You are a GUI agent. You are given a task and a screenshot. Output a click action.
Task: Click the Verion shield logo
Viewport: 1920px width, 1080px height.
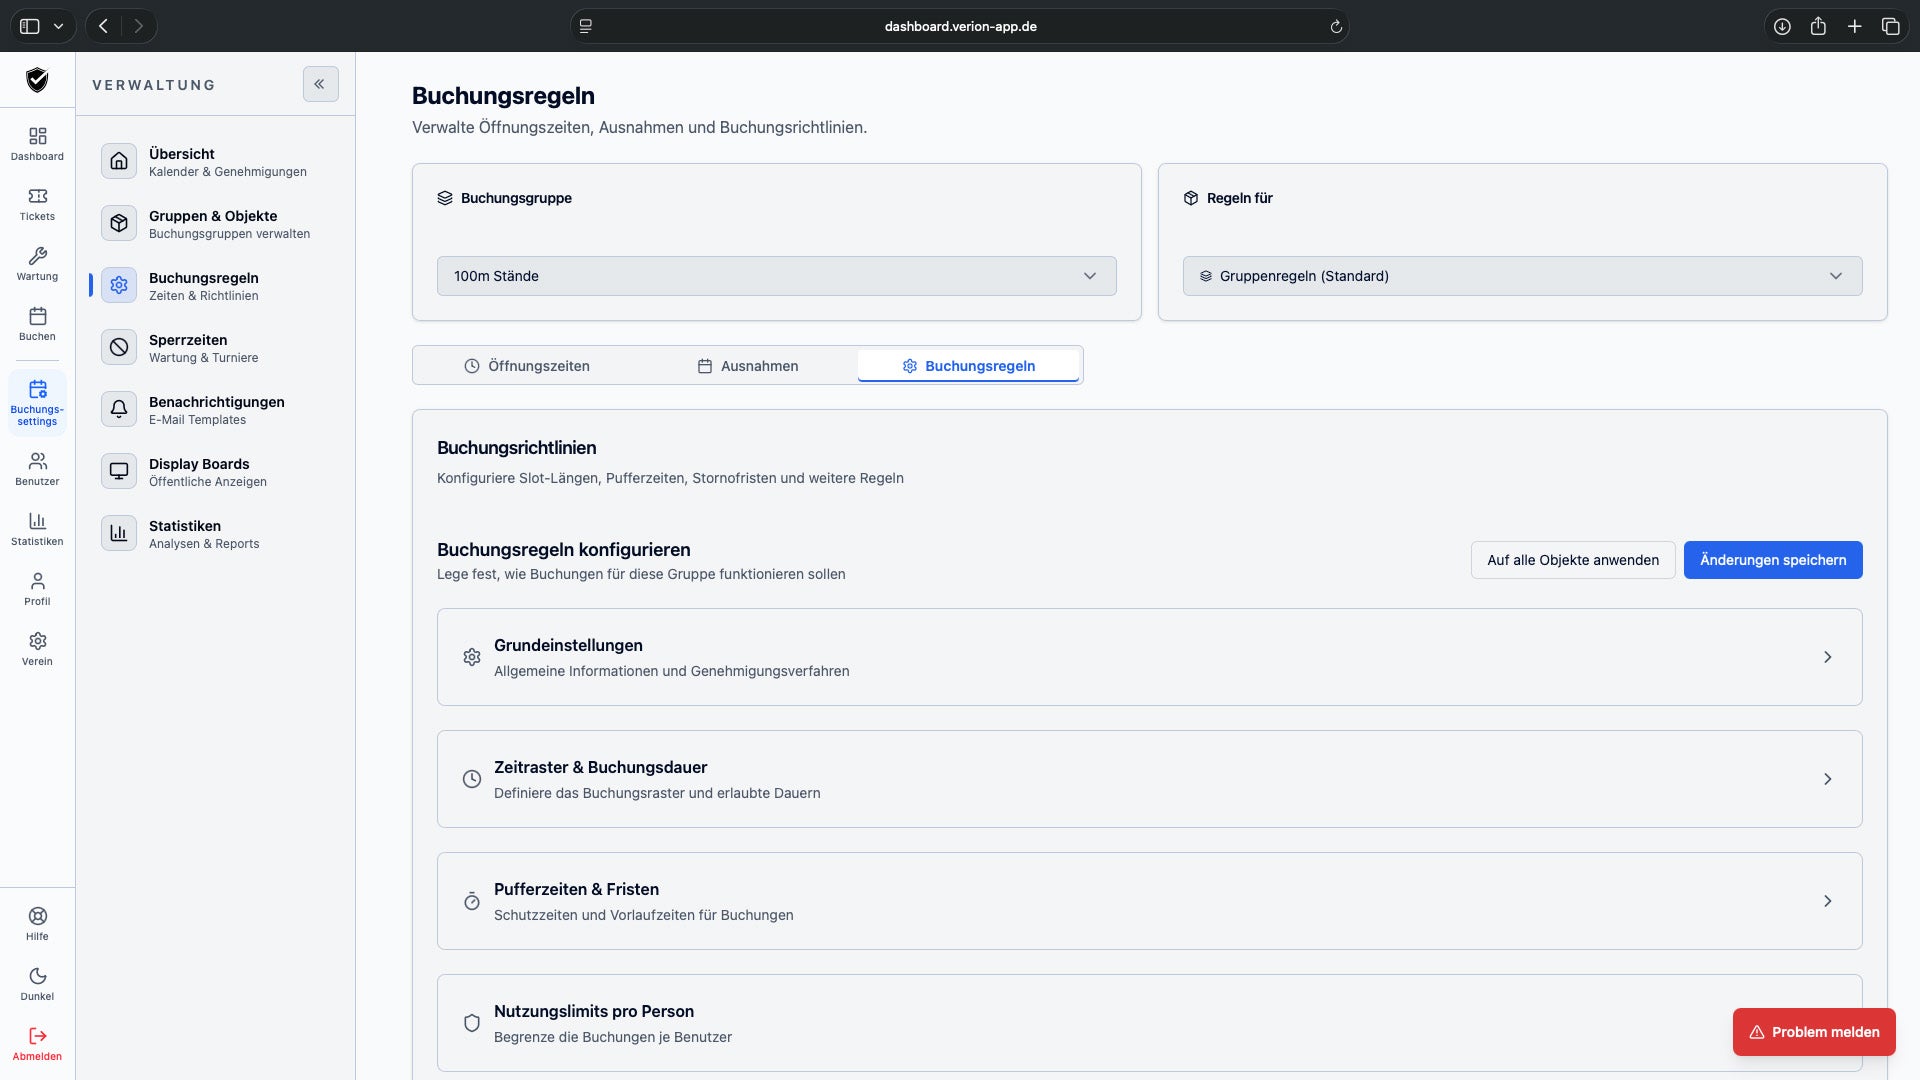[x=37, y=80]
